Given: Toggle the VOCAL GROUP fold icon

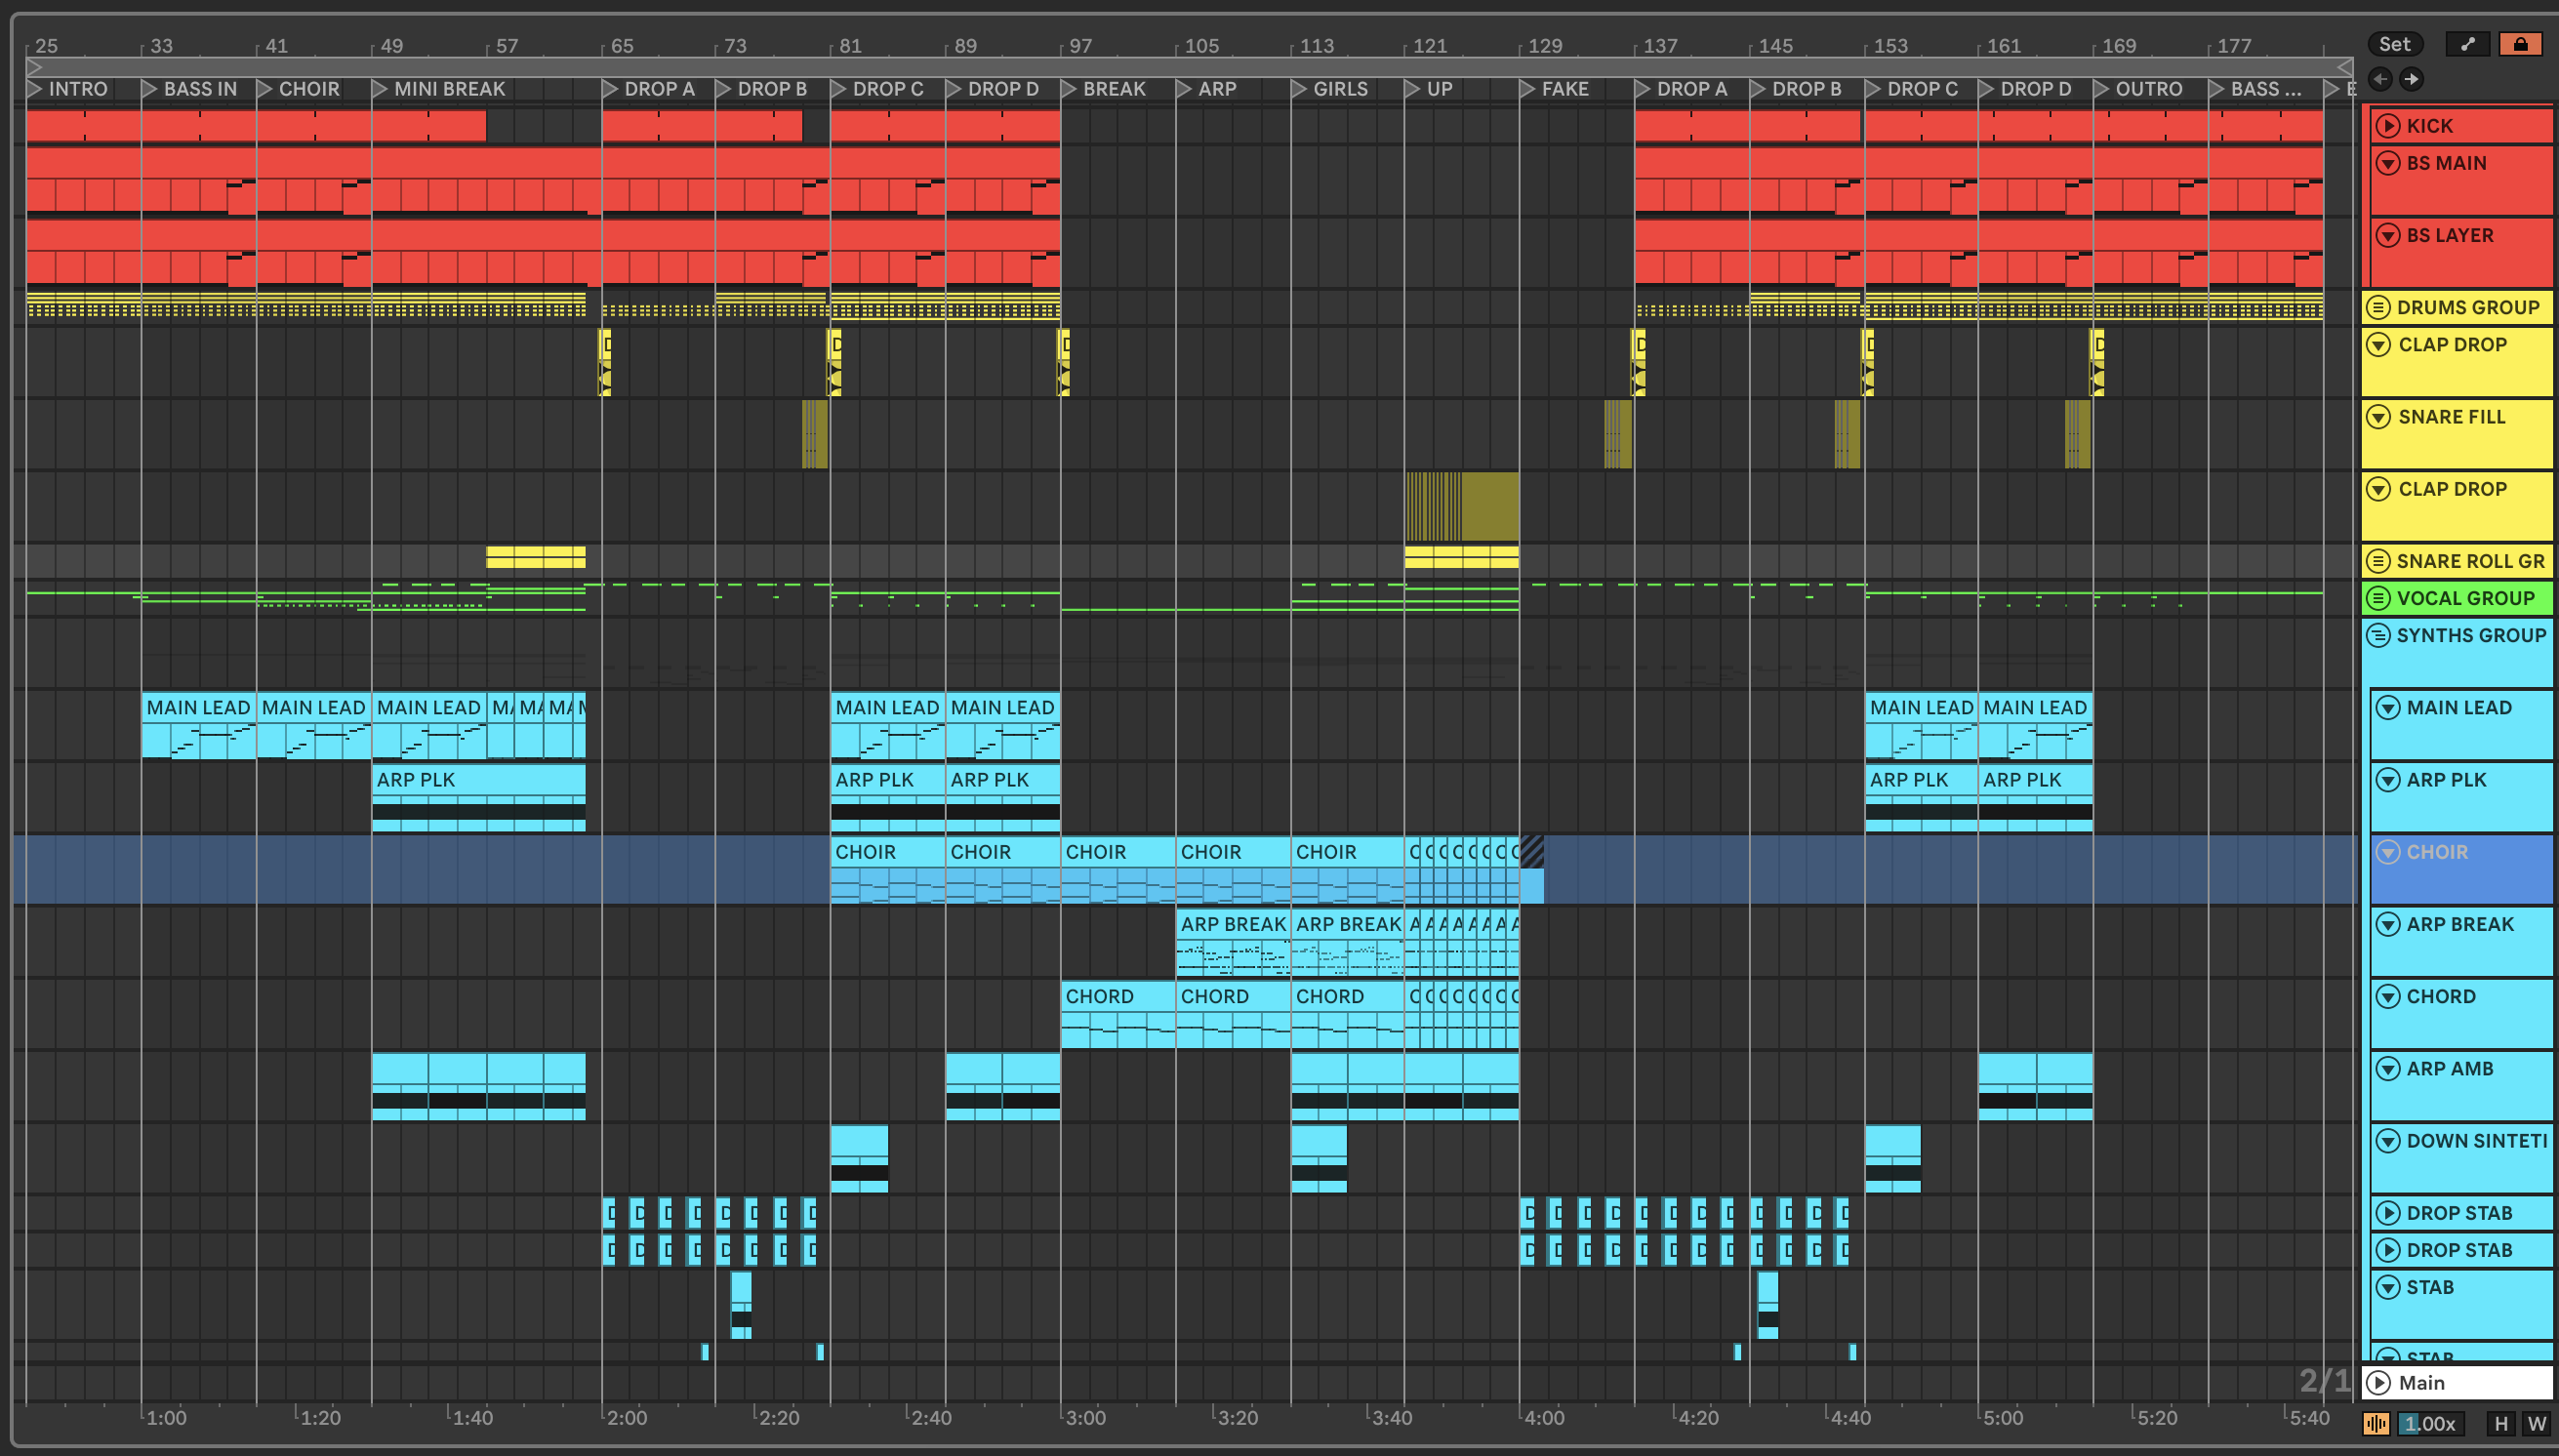Looking at the screenshot, I should (x=2379, y=599).
